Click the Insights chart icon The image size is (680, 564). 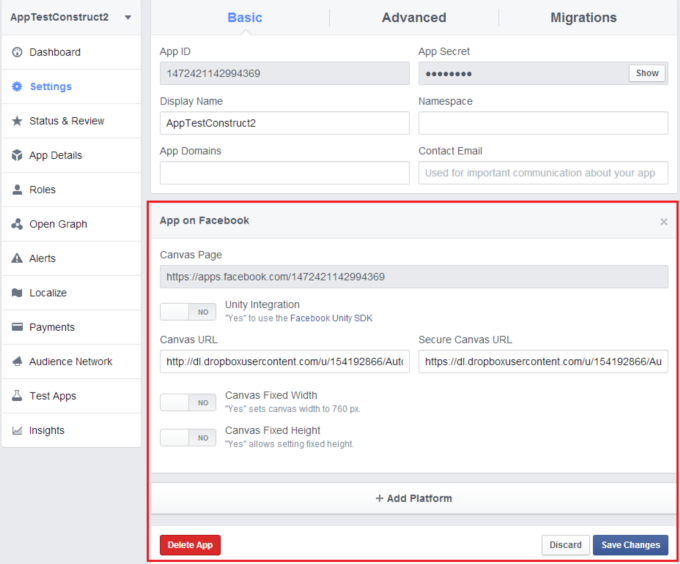tap(17, 430)
